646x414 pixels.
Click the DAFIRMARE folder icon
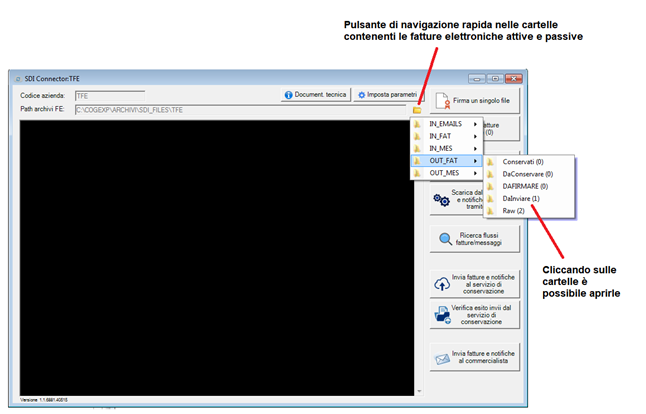click(x=490, y=186)
